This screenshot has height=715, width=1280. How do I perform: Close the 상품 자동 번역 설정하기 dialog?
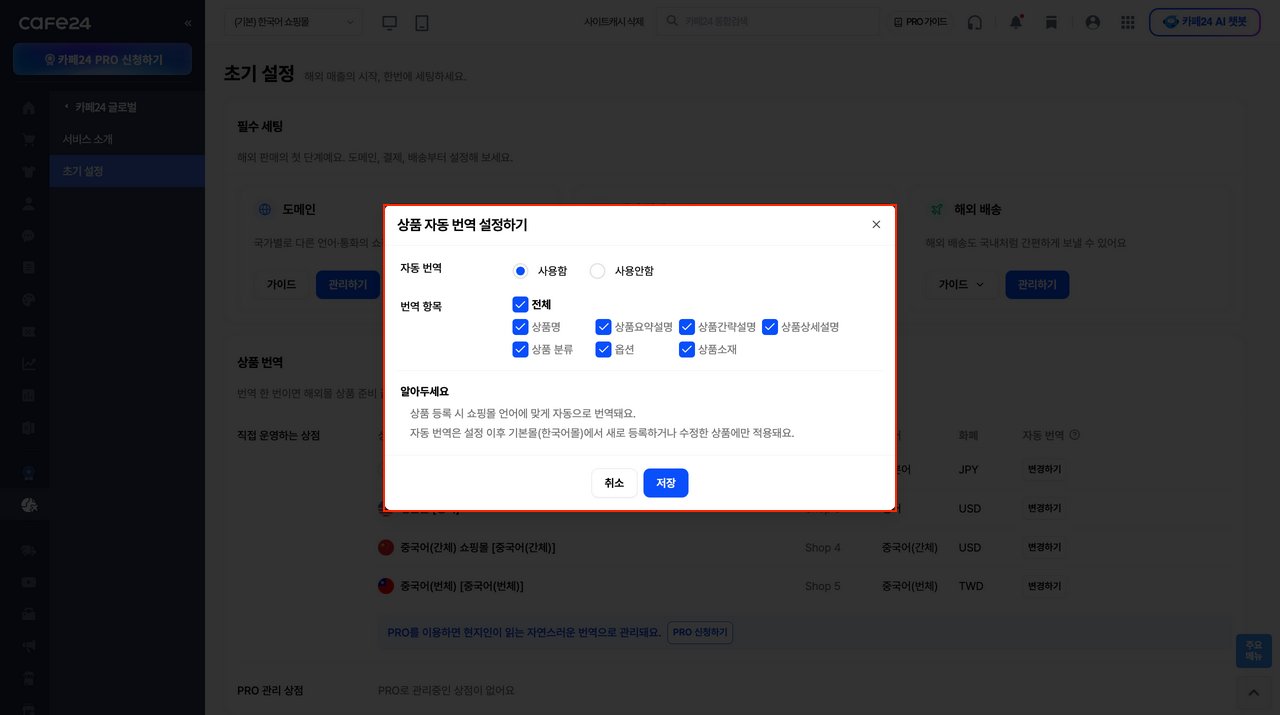tap(876, 225)
